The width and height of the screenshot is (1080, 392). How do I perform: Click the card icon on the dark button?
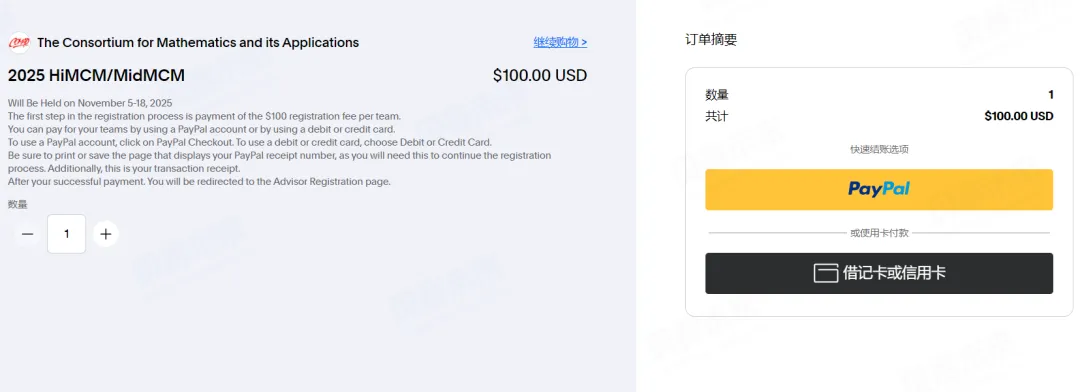point(825,274)
